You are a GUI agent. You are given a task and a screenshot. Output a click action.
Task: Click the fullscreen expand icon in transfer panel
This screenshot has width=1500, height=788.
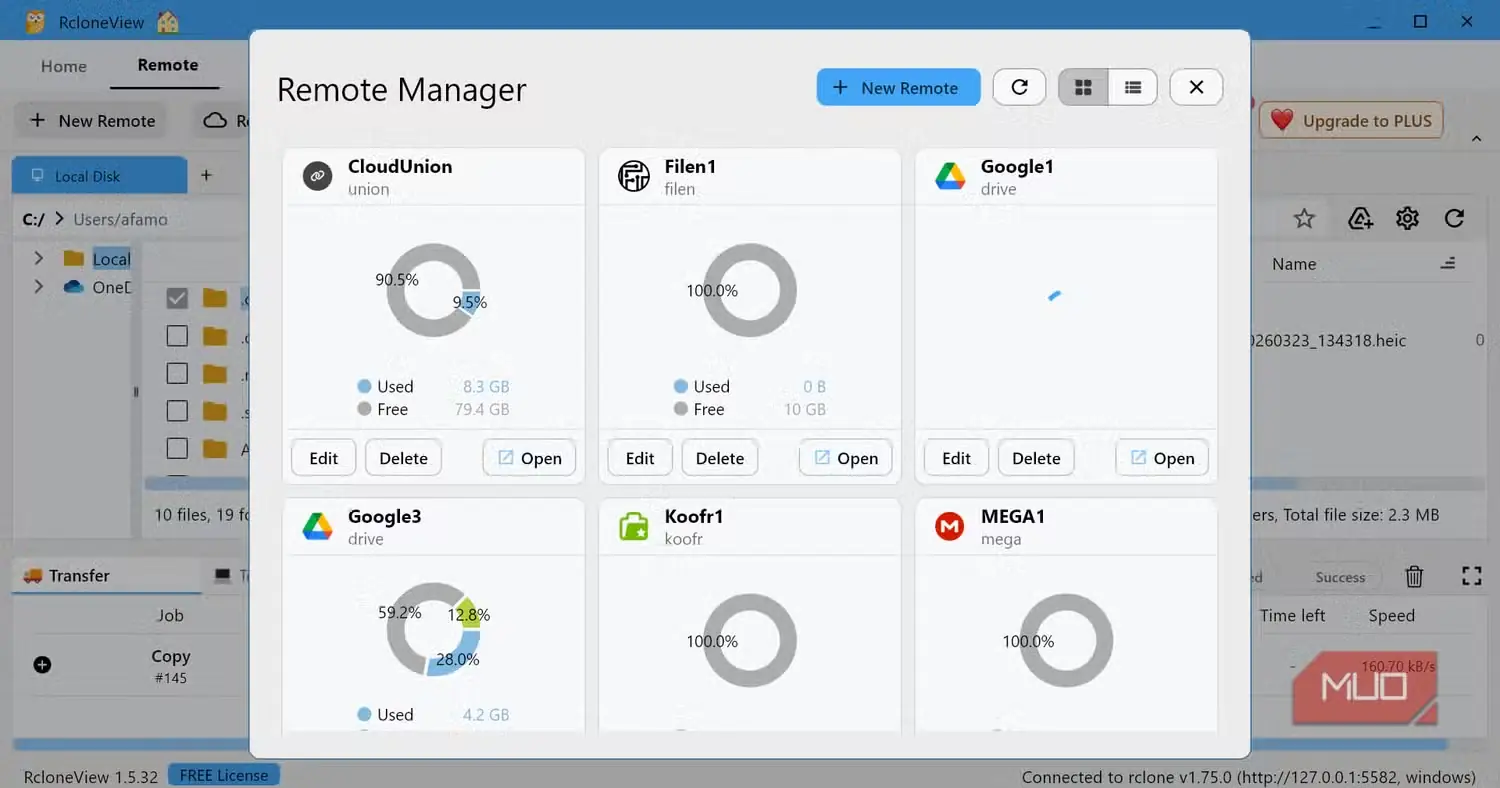tap(1471, 576)
